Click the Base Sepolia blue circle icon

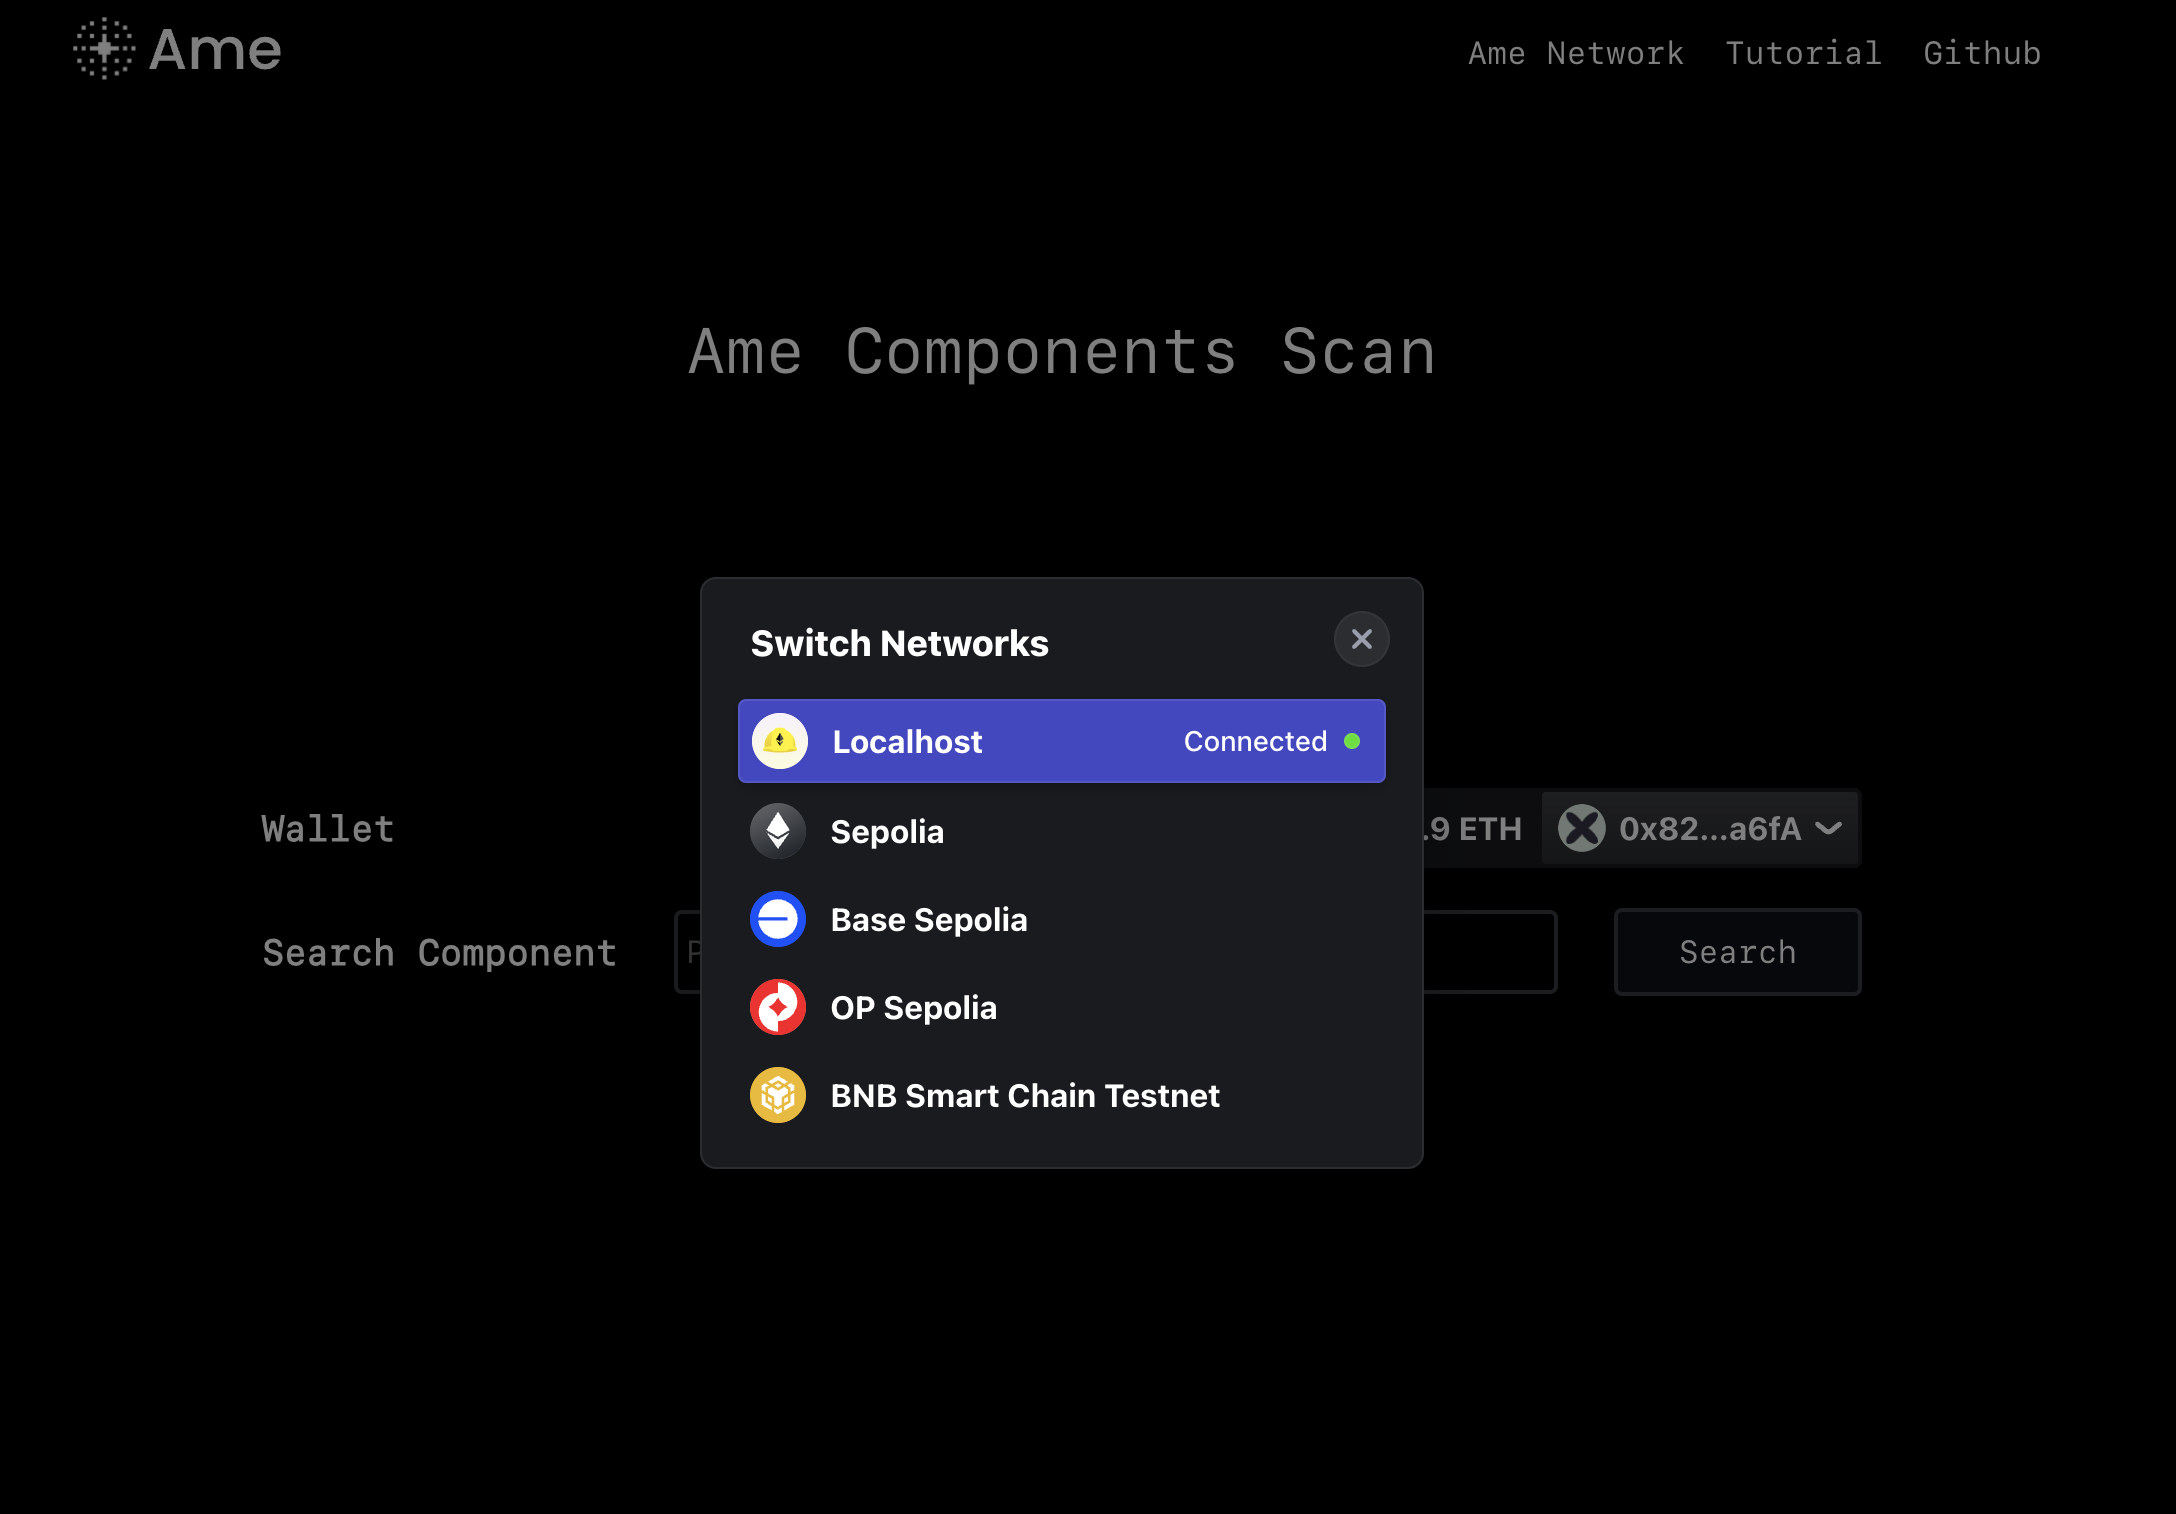[x=778, y=919]
